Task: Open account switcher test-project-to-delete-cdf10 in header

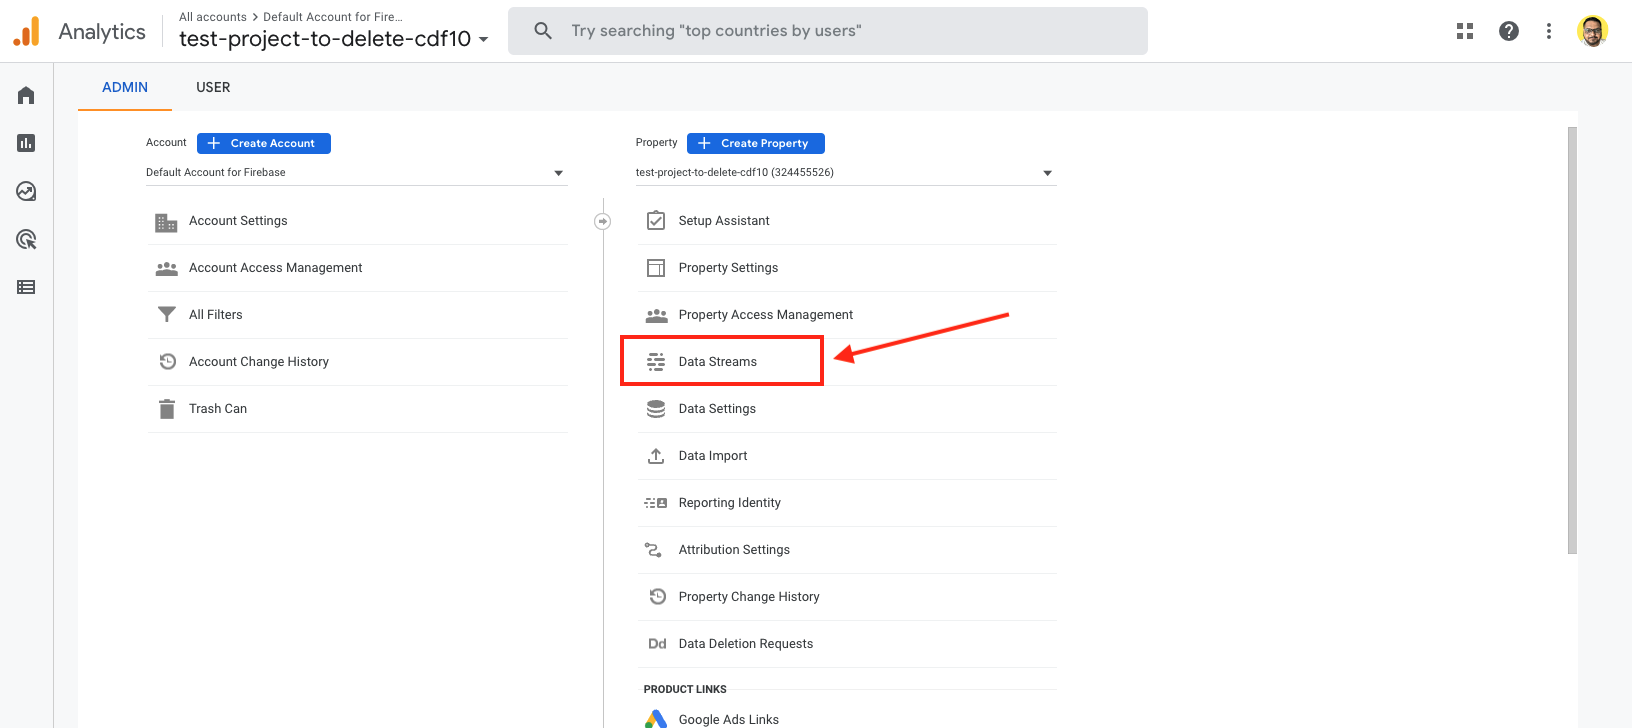Action: 333,39
